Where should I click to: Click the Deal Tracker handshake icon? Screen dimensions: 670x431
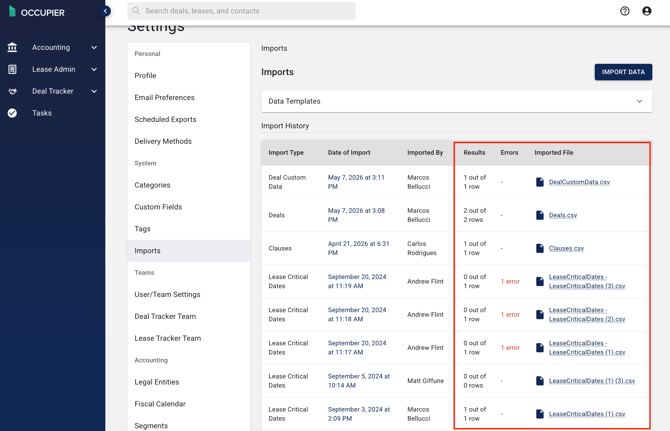(x=12, y=91)
